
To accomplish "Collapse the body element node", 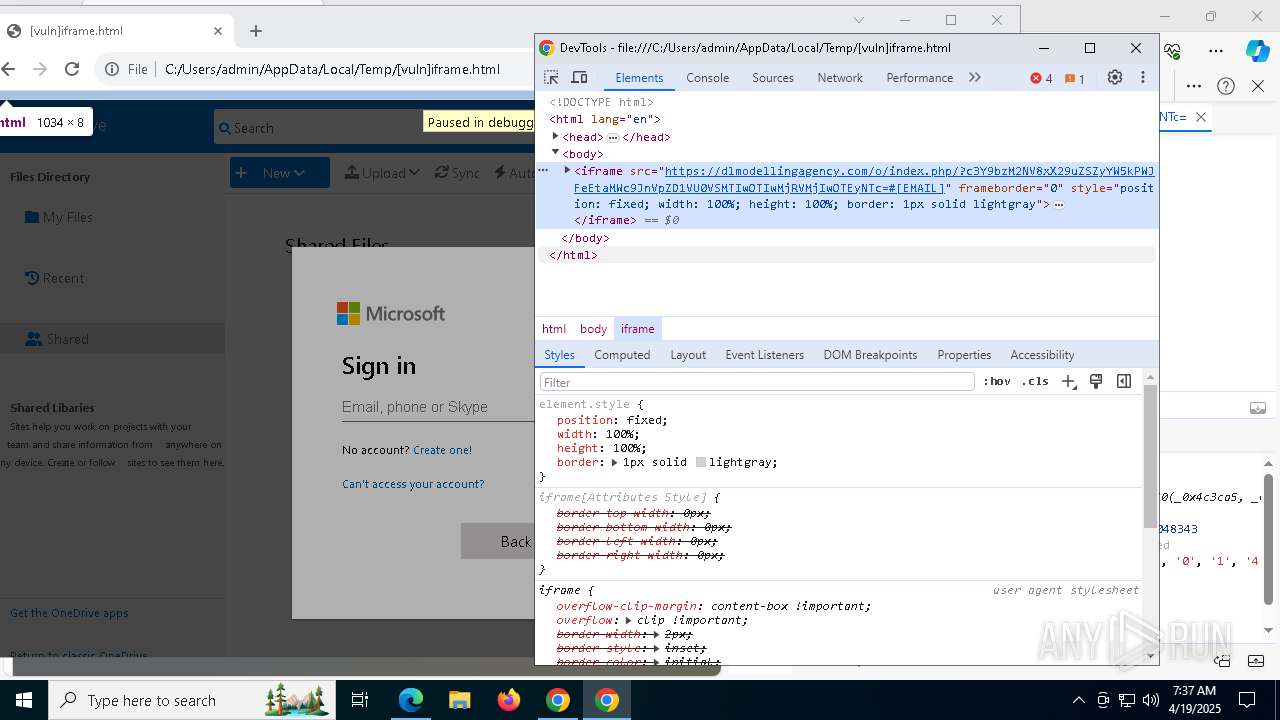I will click(x=555, y=153).
